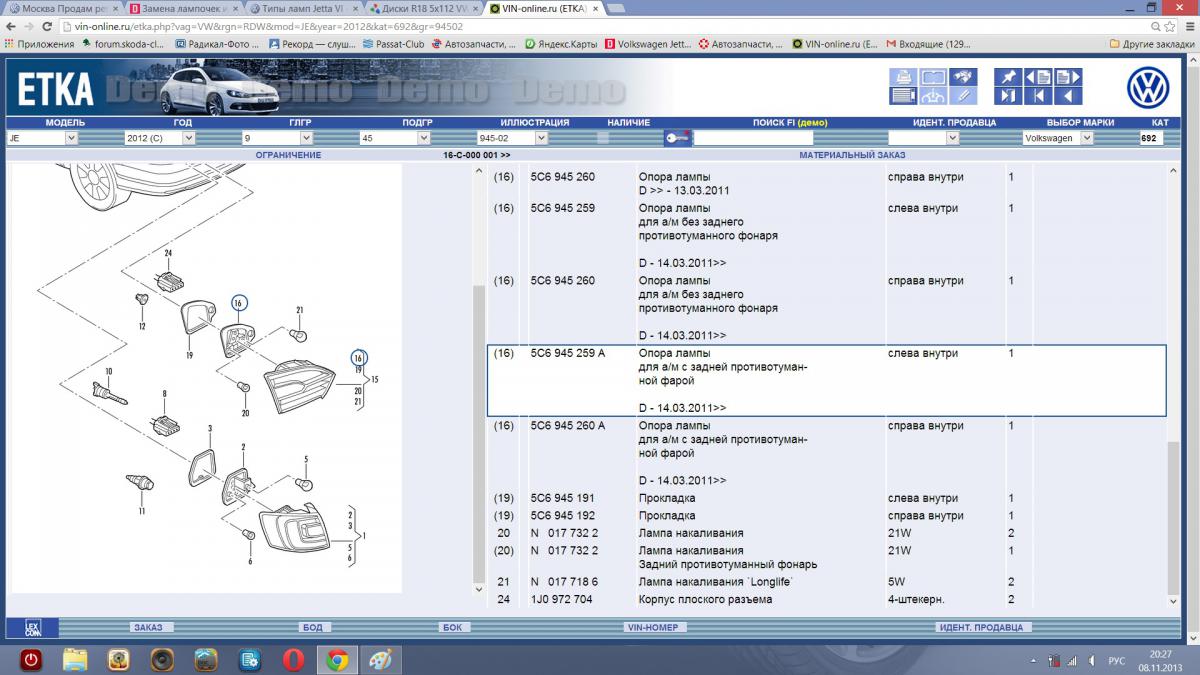Select the VIN-online.ru (ETKA) tab
This screenshot has width=1200, height=675.
(x=542, y=8)
